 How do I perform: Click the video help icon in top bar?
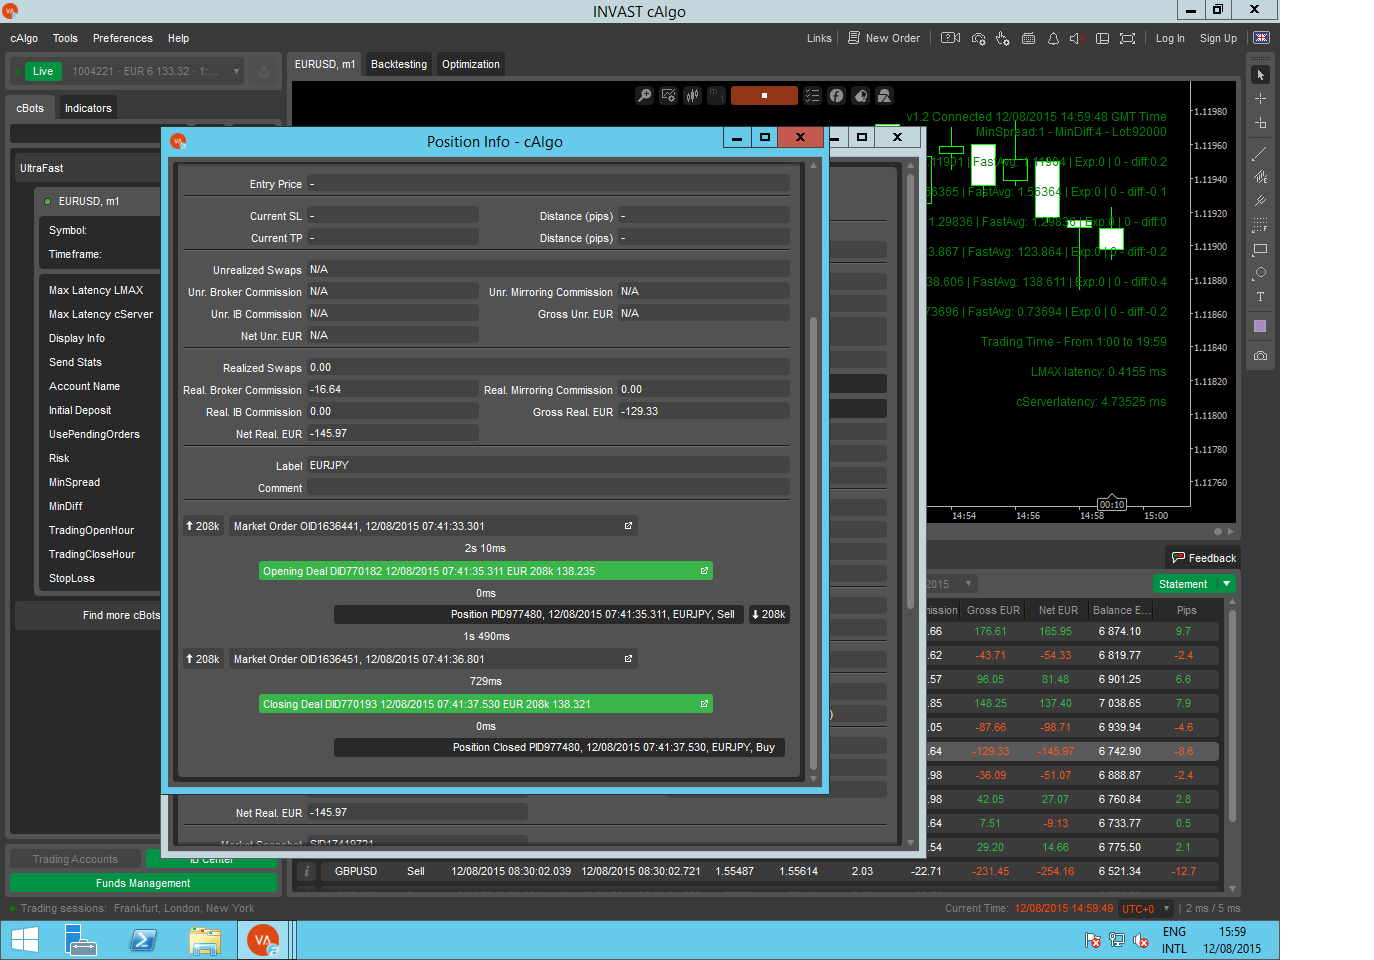[951, 38]
